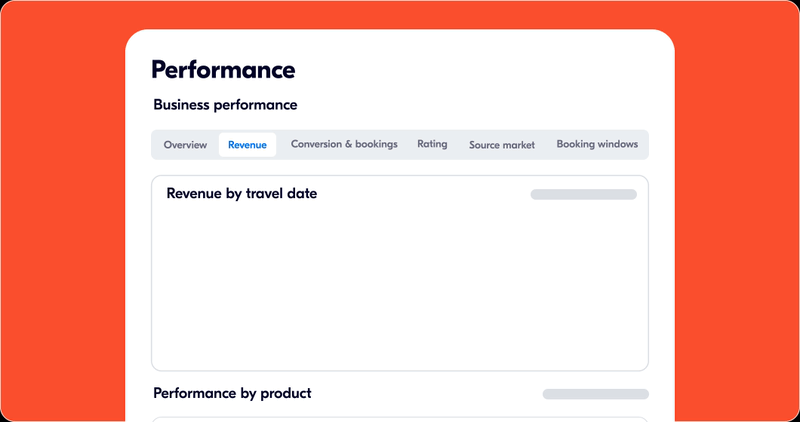Click the Performance page heading
800x422 pixels.
(223, 70)
